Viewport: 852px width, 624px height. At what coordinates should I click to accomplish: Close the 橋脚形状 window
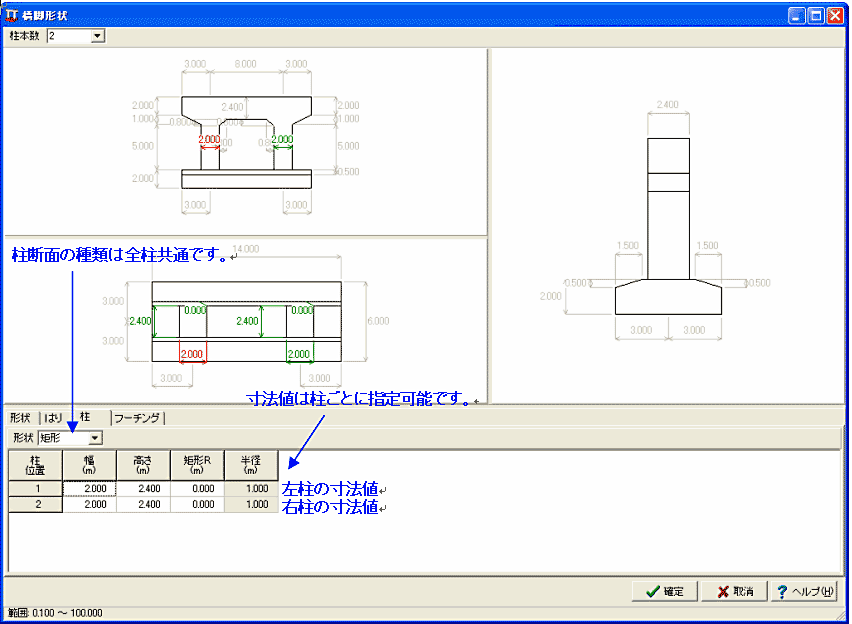(x=835, y=16)
